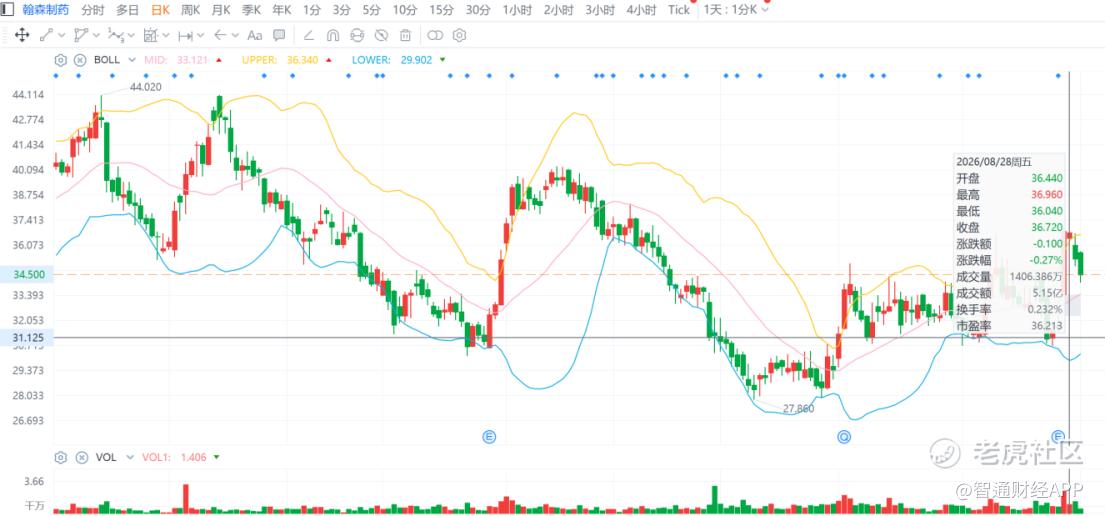Open BOLL indicator settings gear
1105x516 pixels.
click(61, 60)
